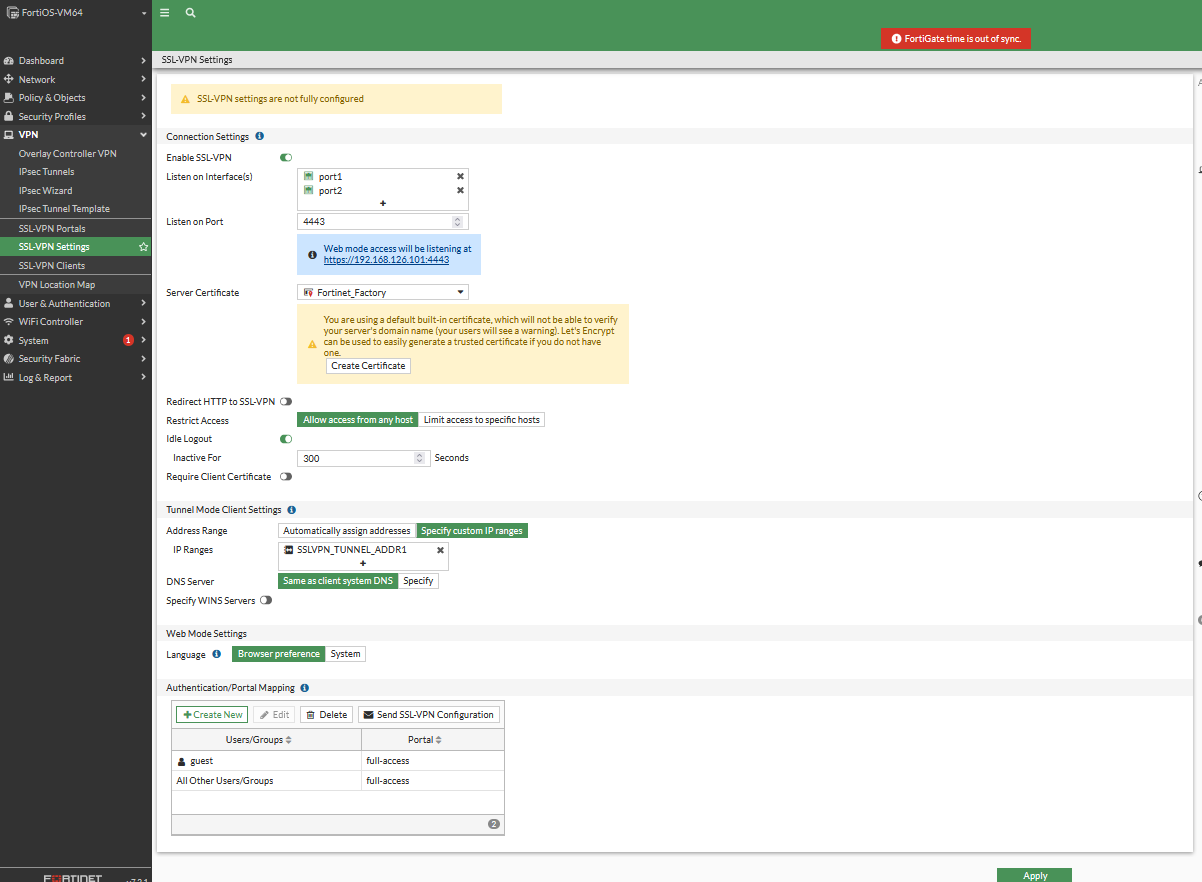The height and width of the screenshot is (882, 1202).
Task: Turn on Specify WINS Servers switch
Action: click(x=266, y=601)
